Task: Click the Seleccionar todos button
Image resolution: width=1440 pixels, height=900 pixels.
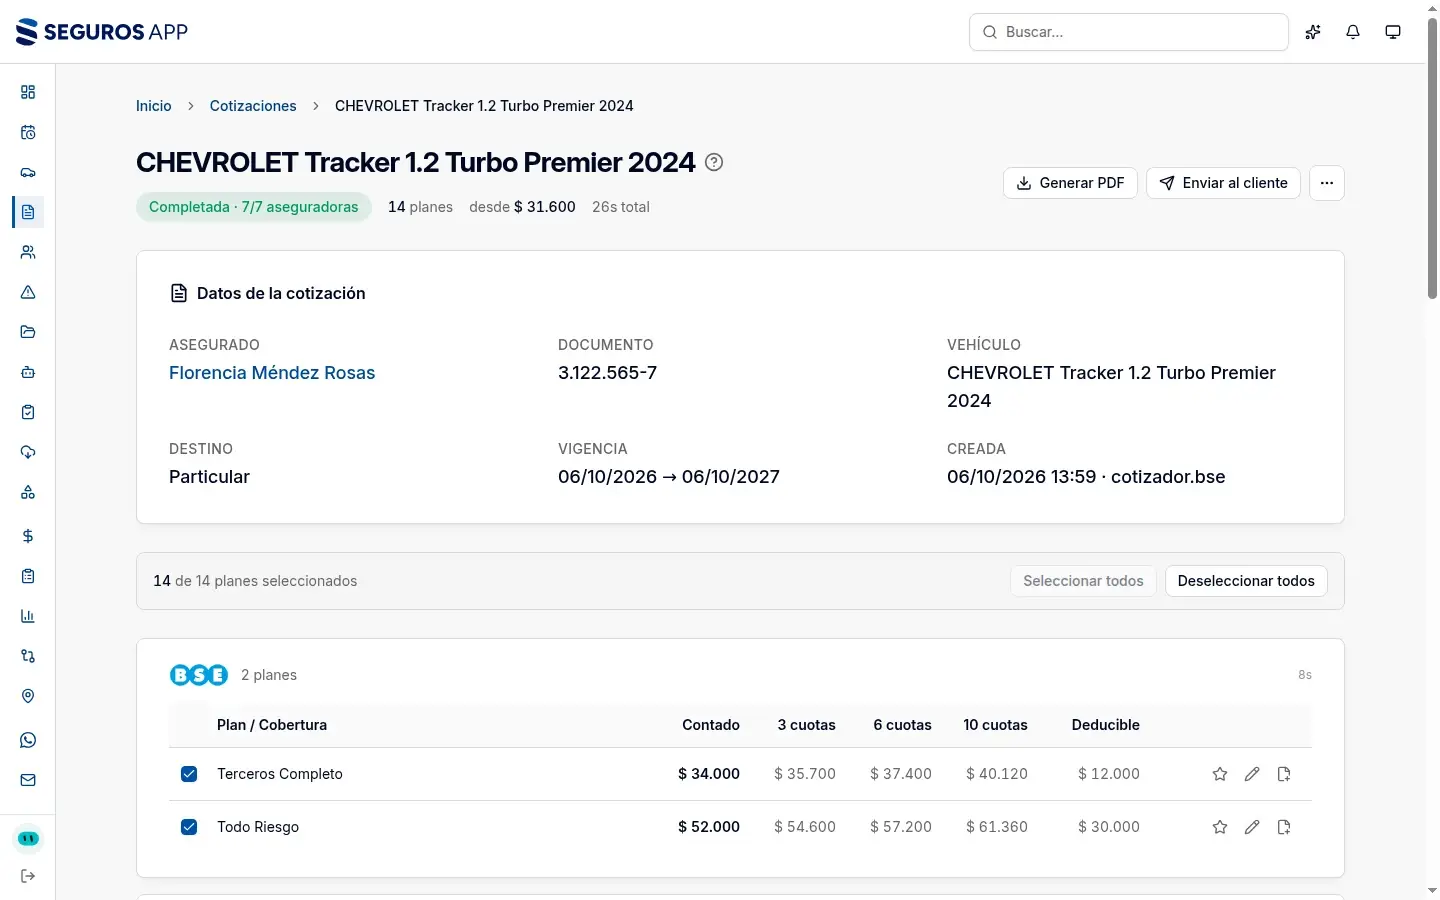Action: [1083, 581]
